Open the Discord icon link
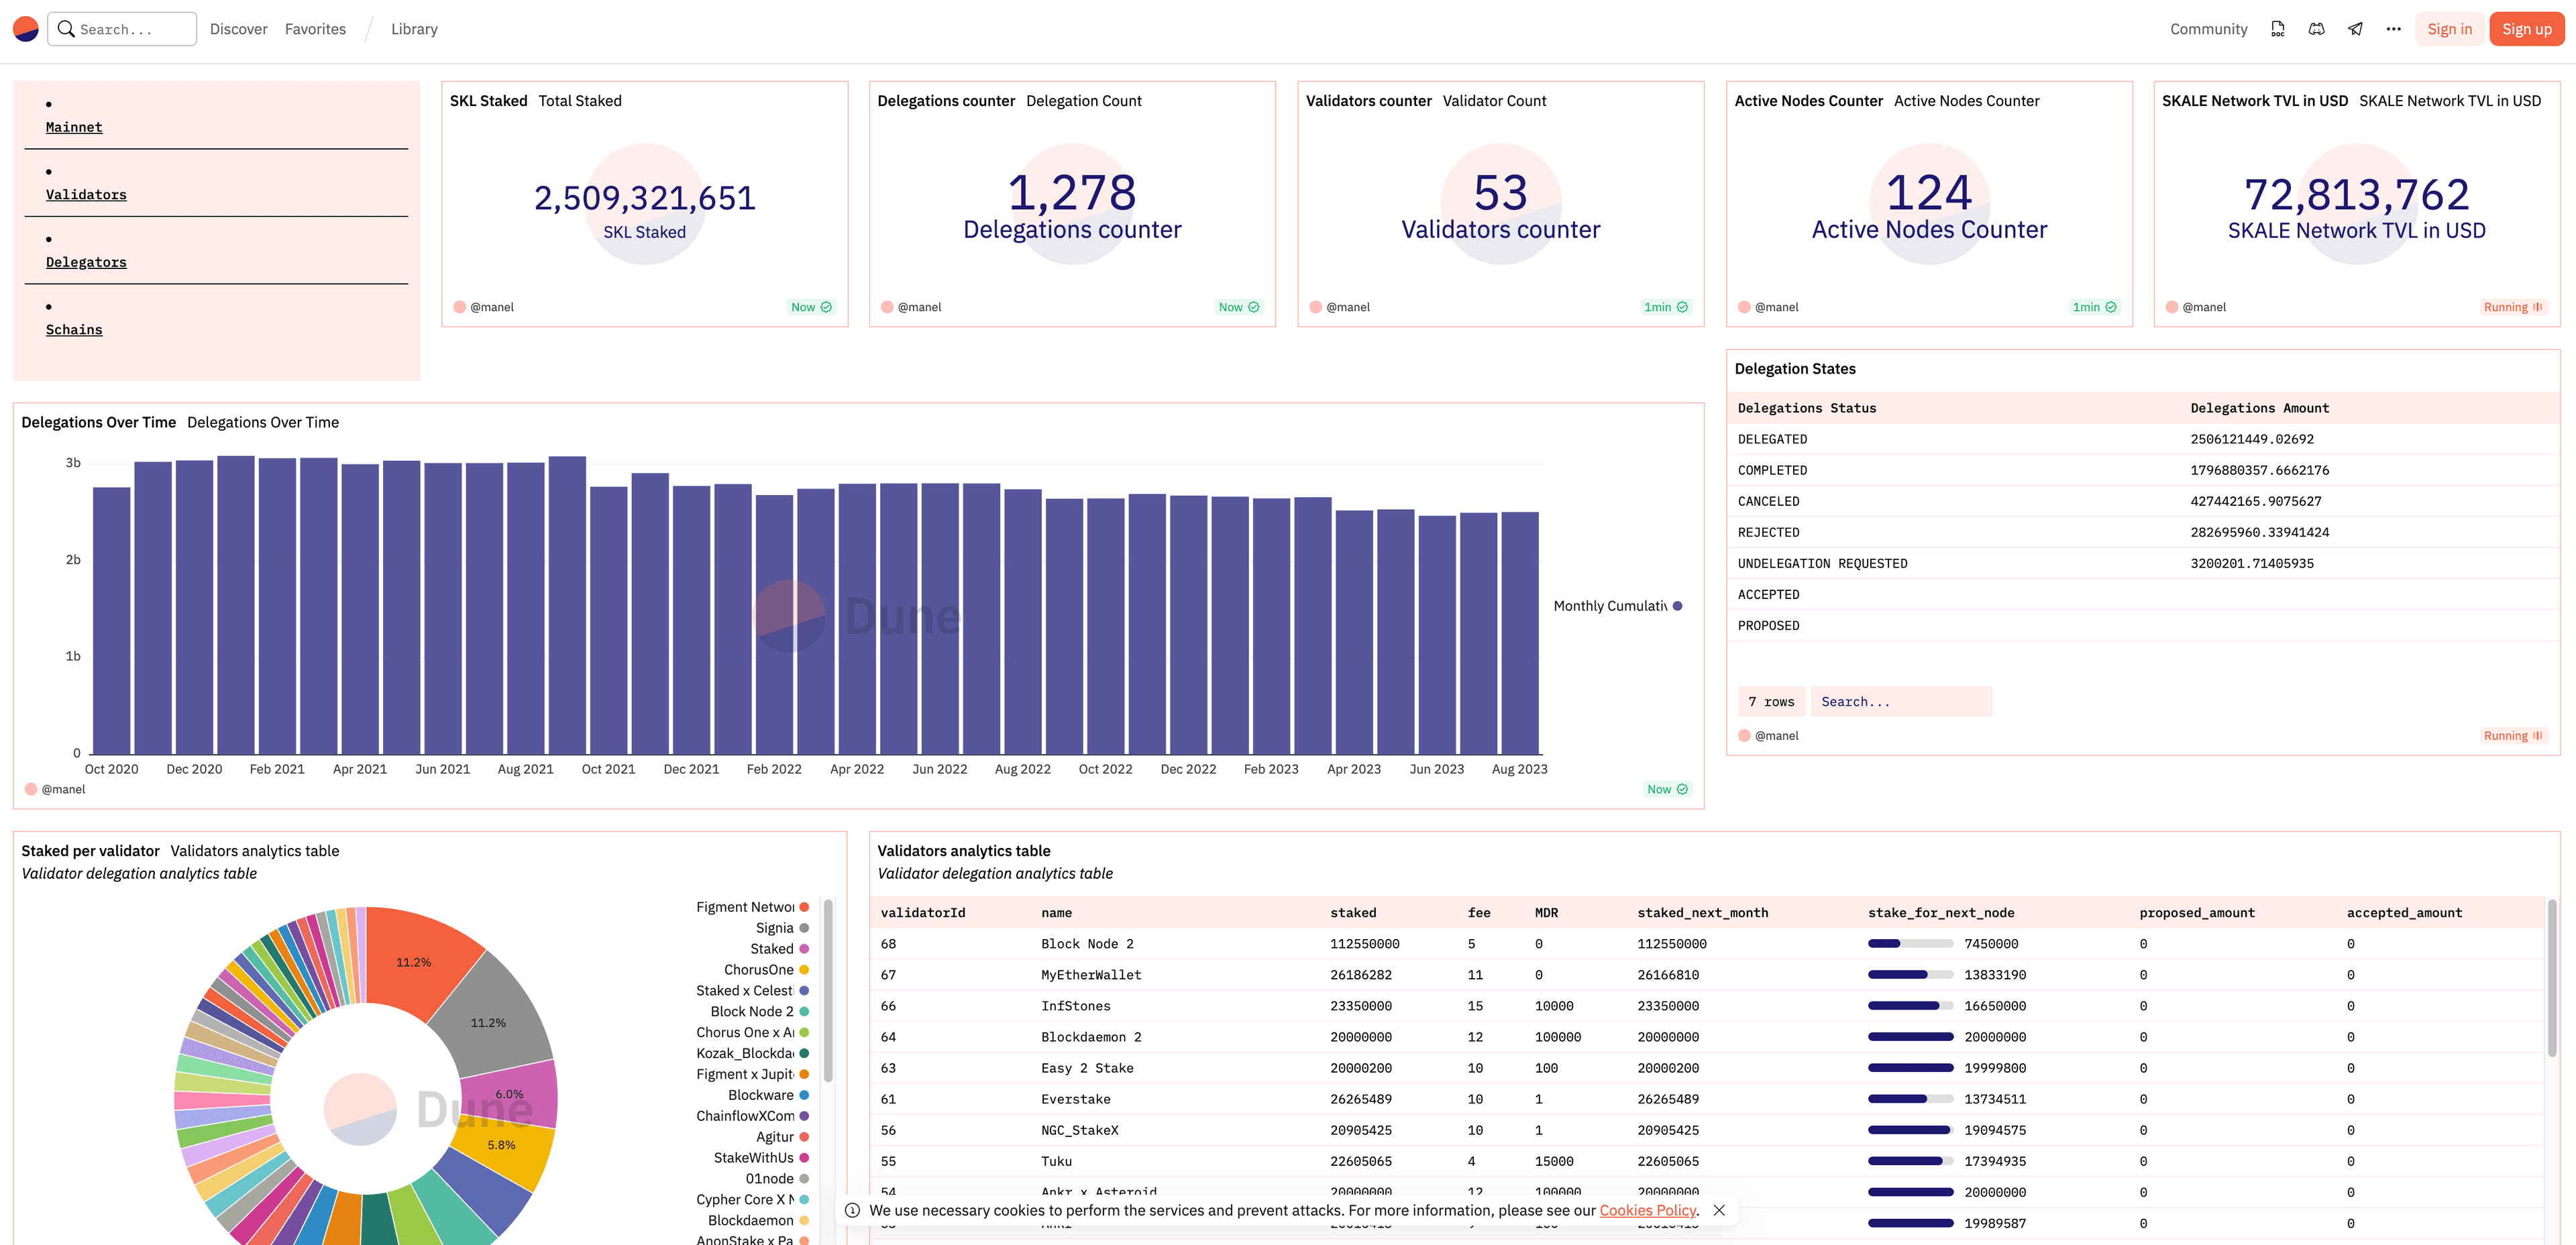This screenshot has width=2576, height=1245. click(x=2316, y=29)
